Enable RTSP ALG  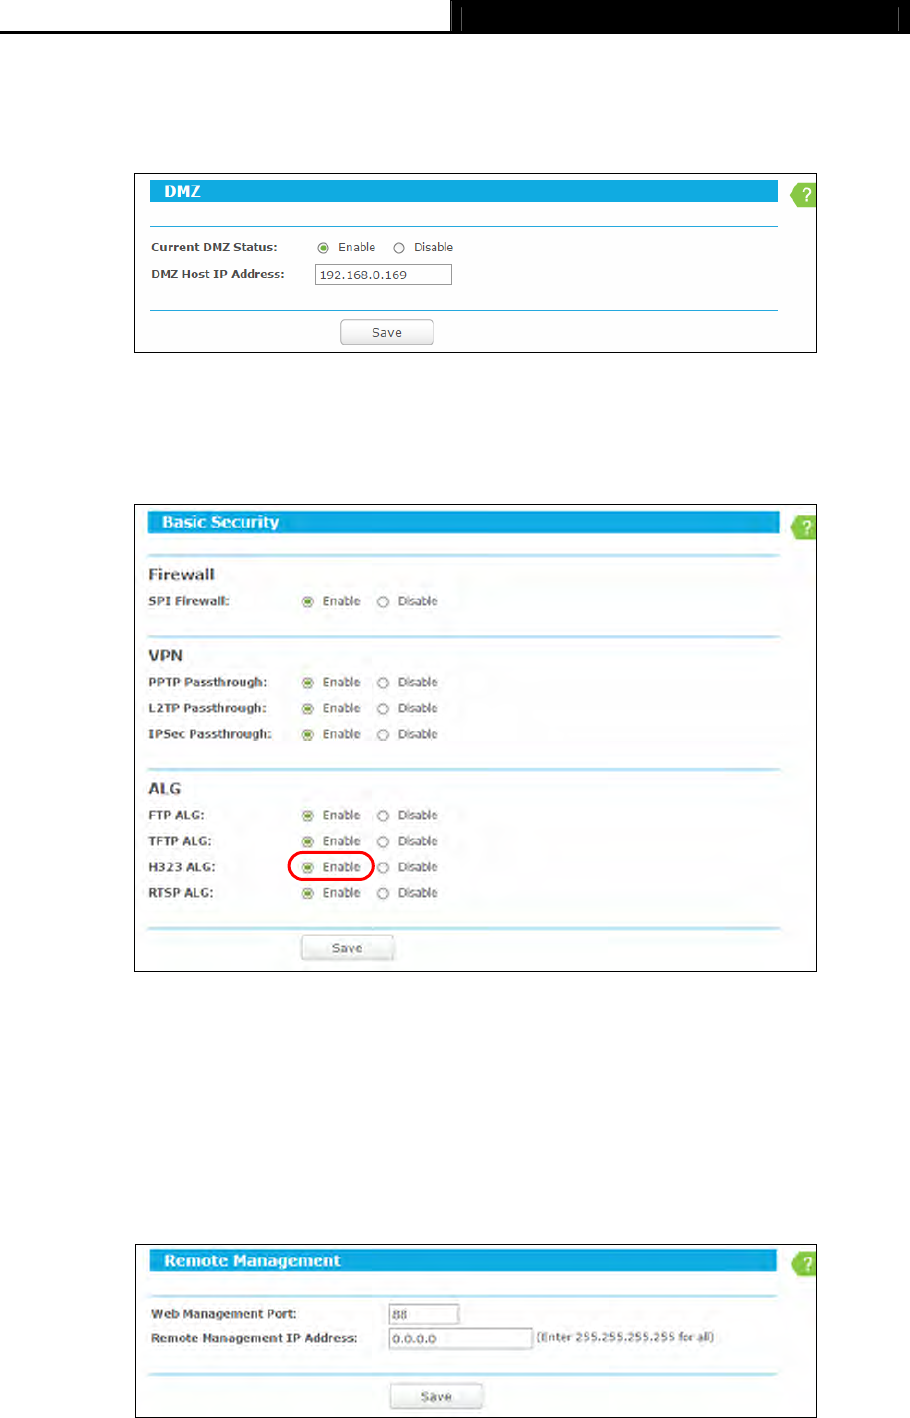click(308, 894)
